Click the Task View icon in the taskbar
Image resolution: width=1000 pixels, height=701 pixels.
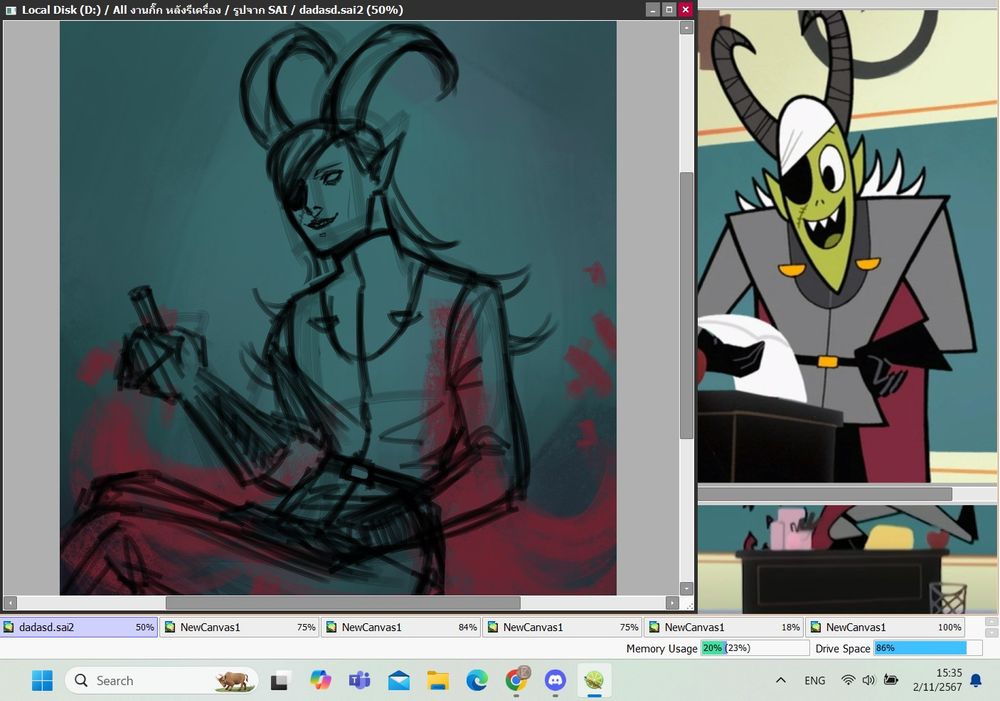(281, 681)
